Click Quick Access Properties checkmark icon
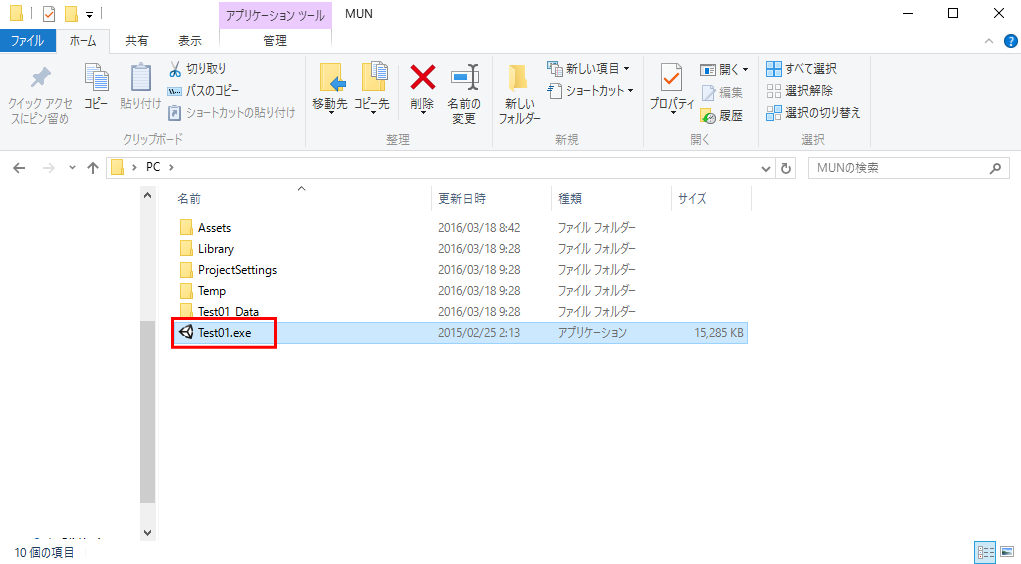Image resolution: width=1021 pixels, height=564 pixels. 49,14
